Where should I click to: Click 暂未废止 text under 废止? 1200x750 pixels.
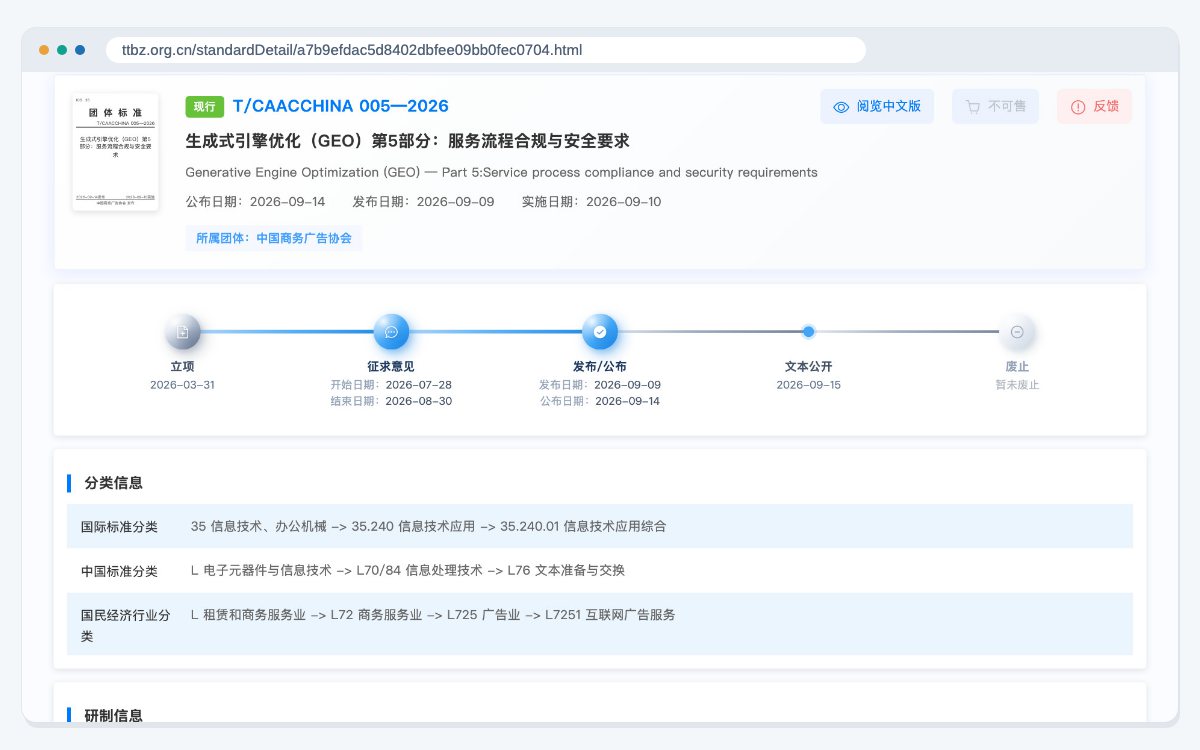pyautogui.click(x=1017, y=385)
